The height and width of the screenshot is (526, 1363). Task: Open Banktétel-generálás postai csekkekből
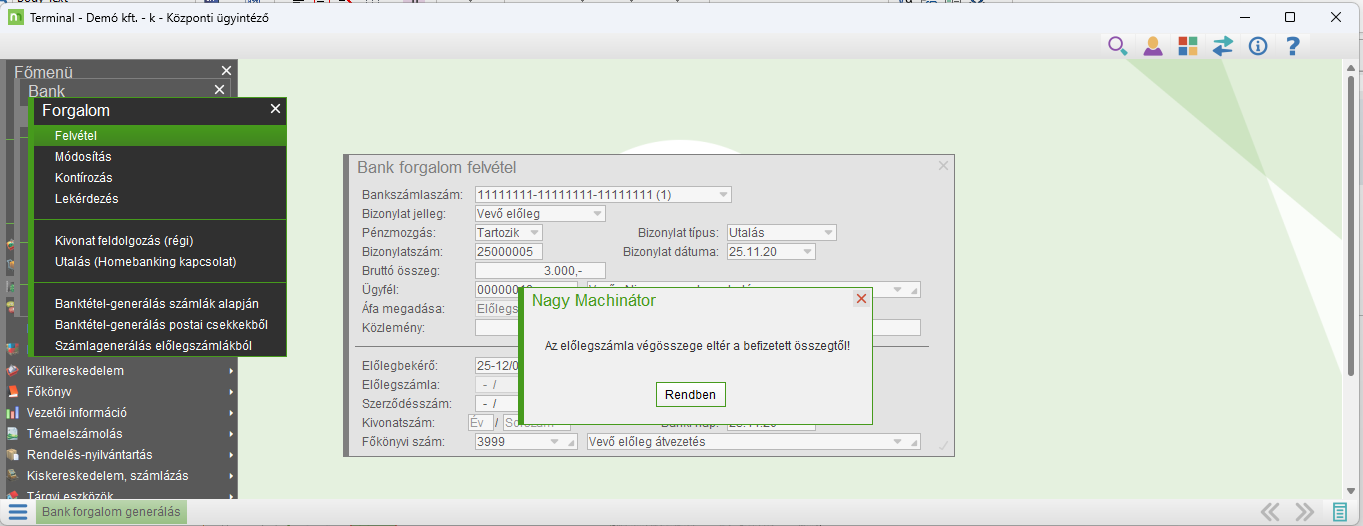160,324
